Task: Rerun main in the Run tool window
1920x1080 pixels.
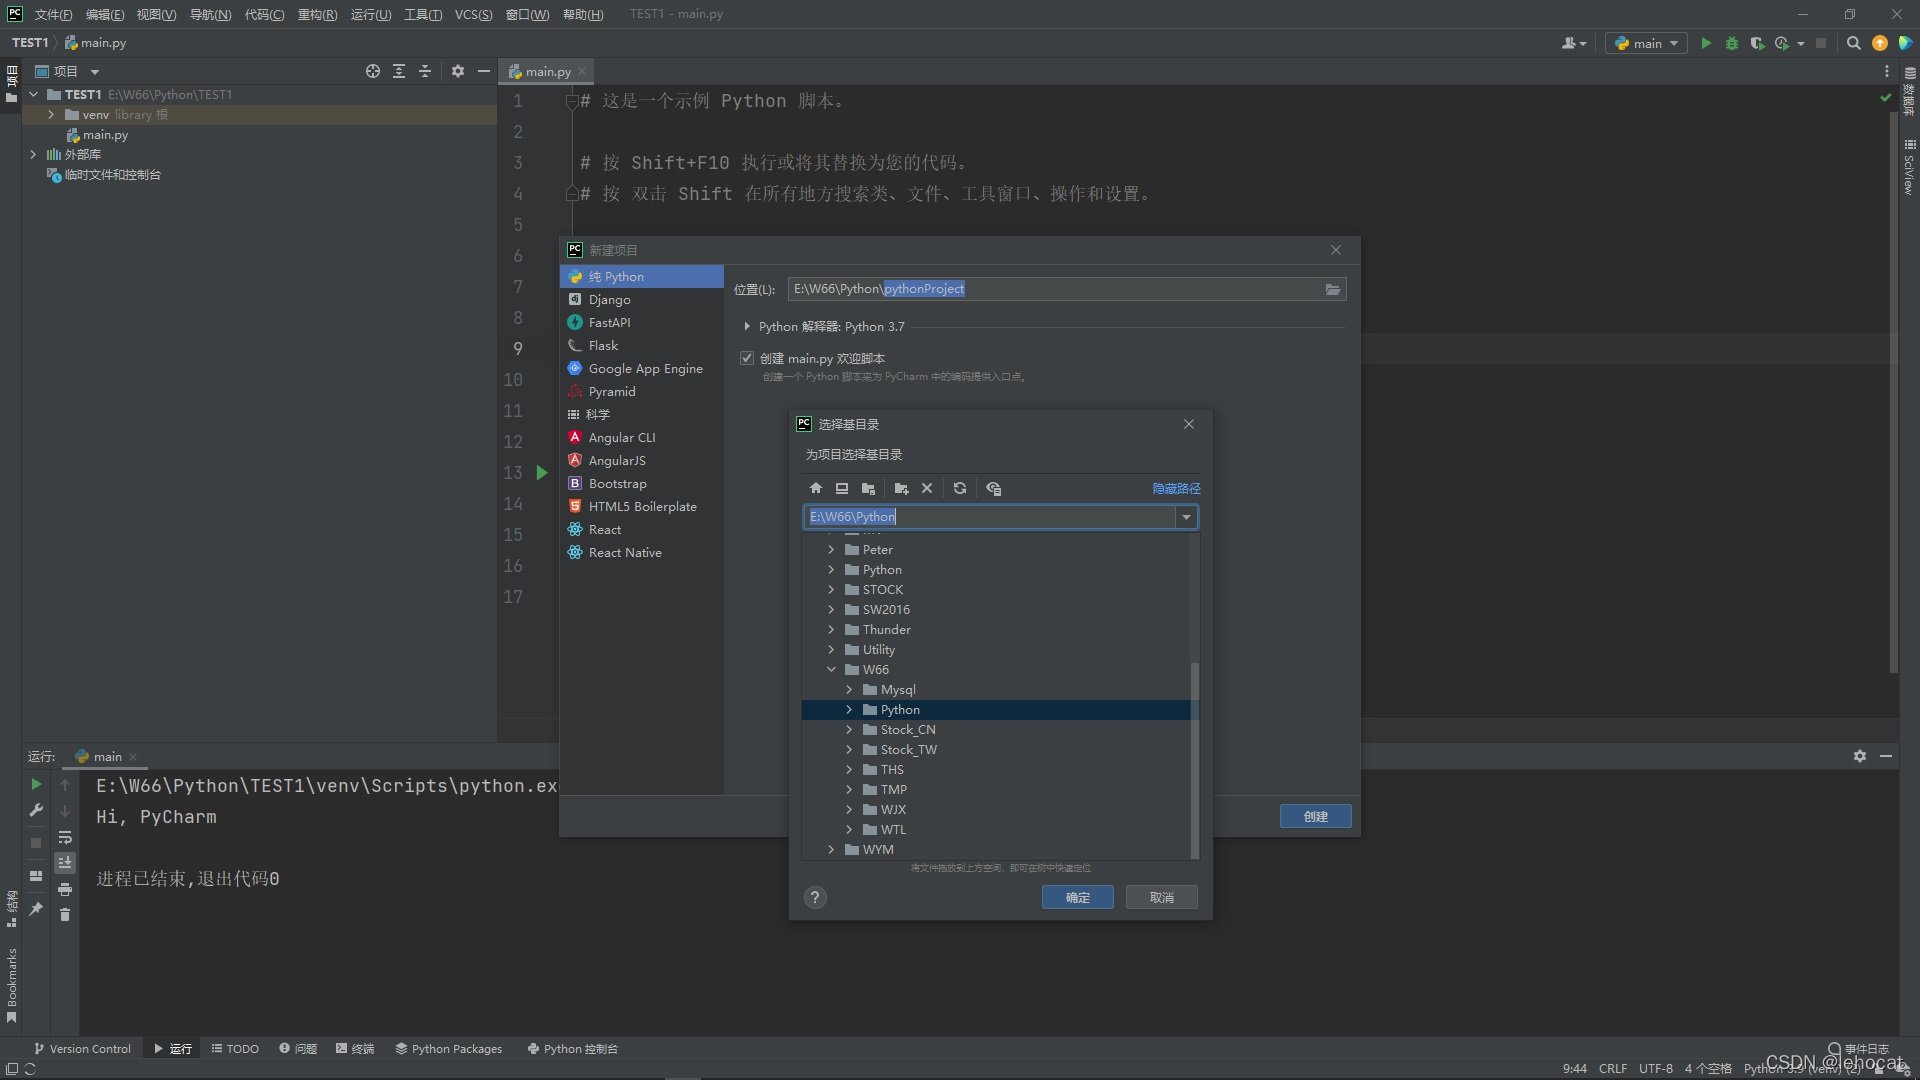Action: coord(36,784)
